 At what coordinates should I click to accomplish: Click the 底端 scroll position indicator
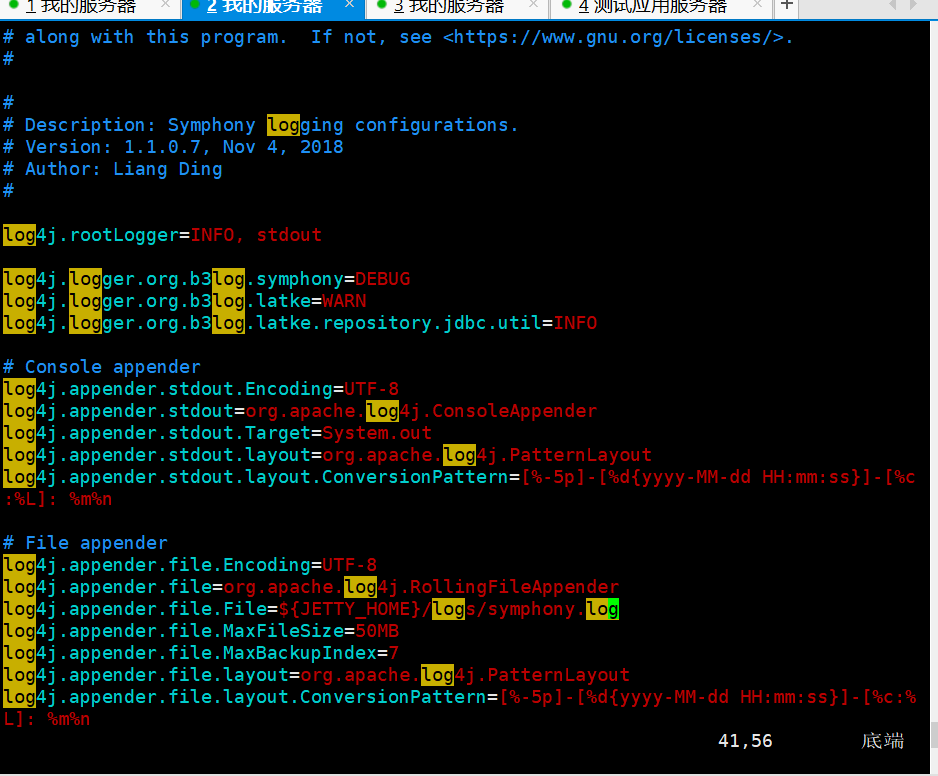tap(882, 741)
